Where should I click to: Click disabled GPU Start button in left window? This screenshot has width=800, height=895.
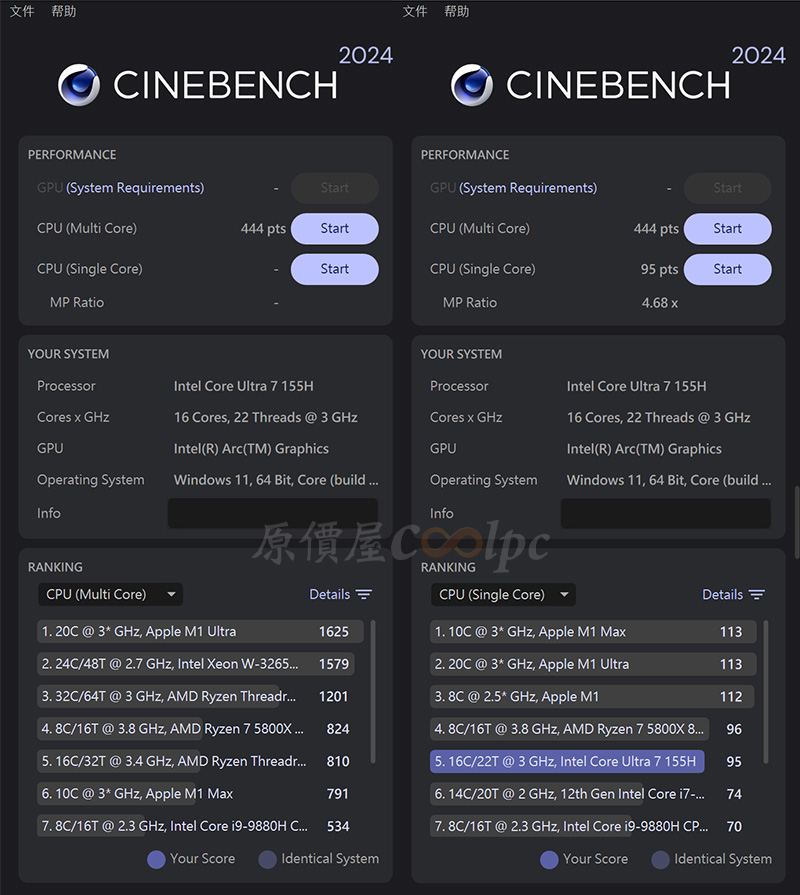point(334,188)
